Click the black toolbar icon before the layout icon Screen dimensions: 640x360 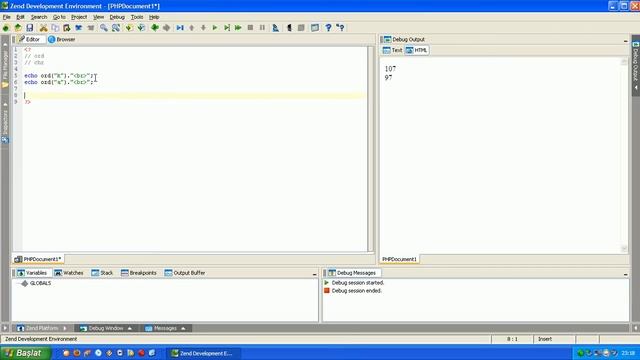289,28
